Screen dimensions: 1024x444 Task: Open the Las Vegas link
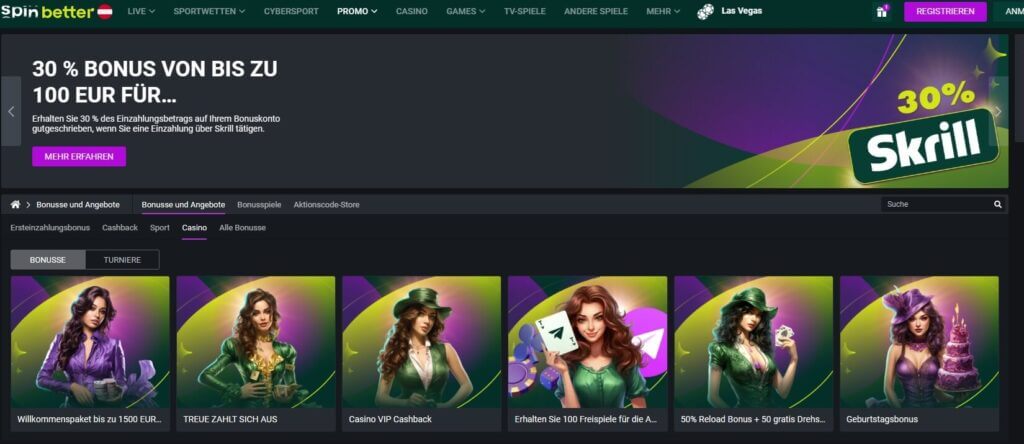(x=741, y=11)
